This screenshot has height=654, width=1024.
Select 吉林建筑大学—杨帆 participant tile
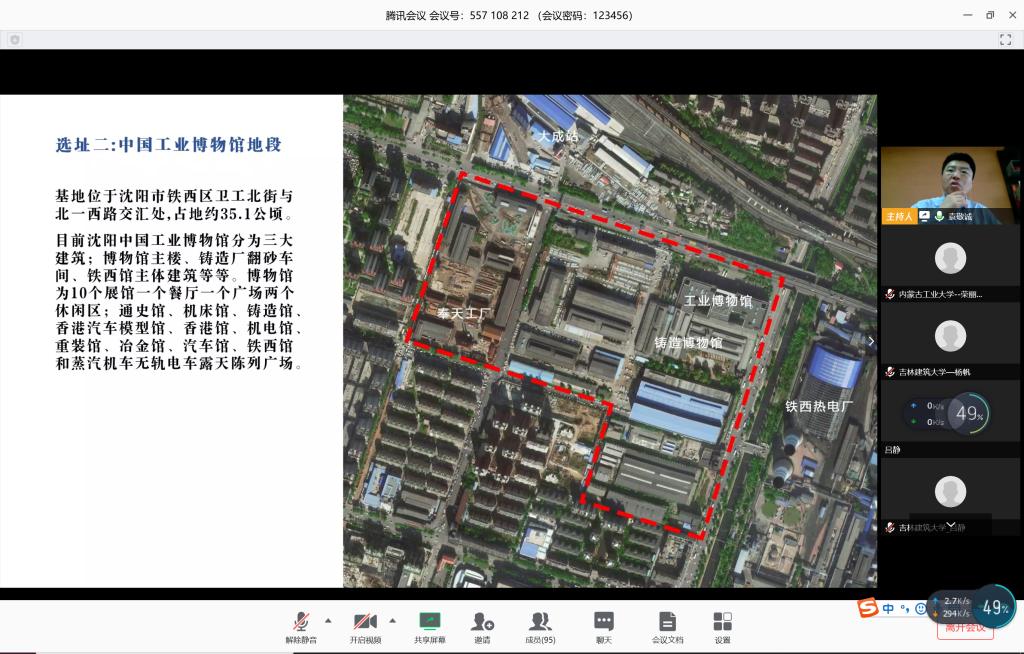point(949,341)
